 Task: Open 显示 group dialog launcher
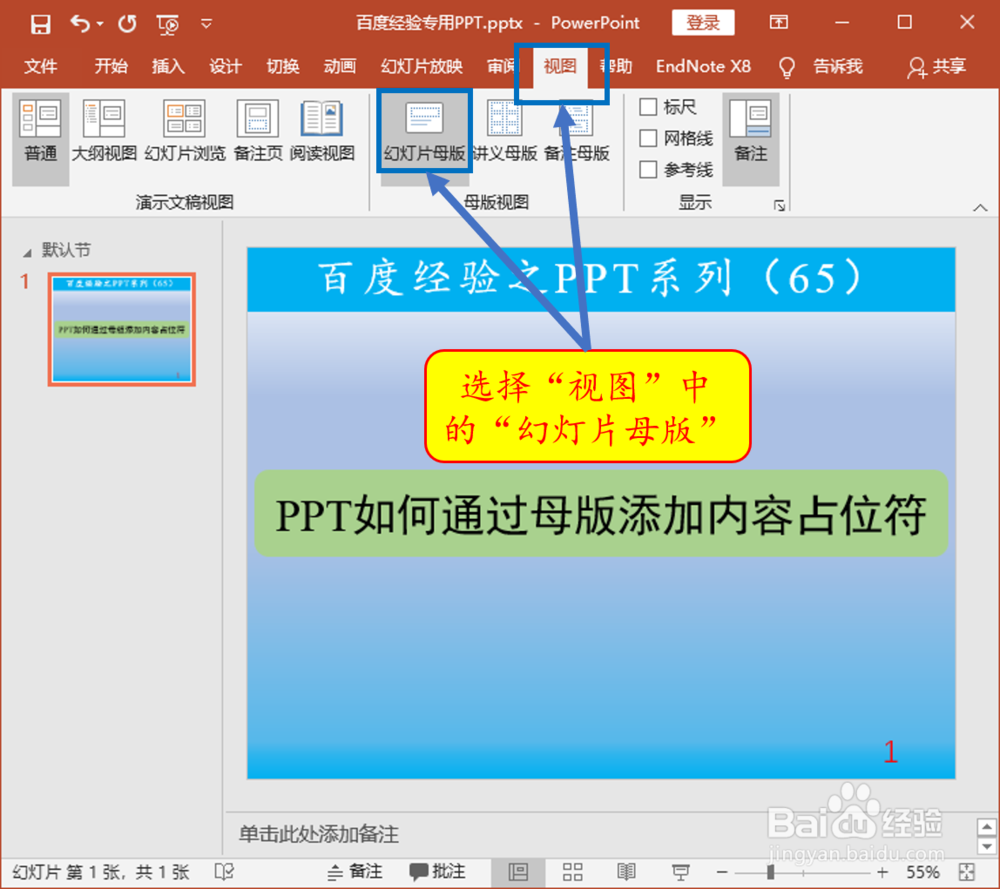tap(779, 205)
